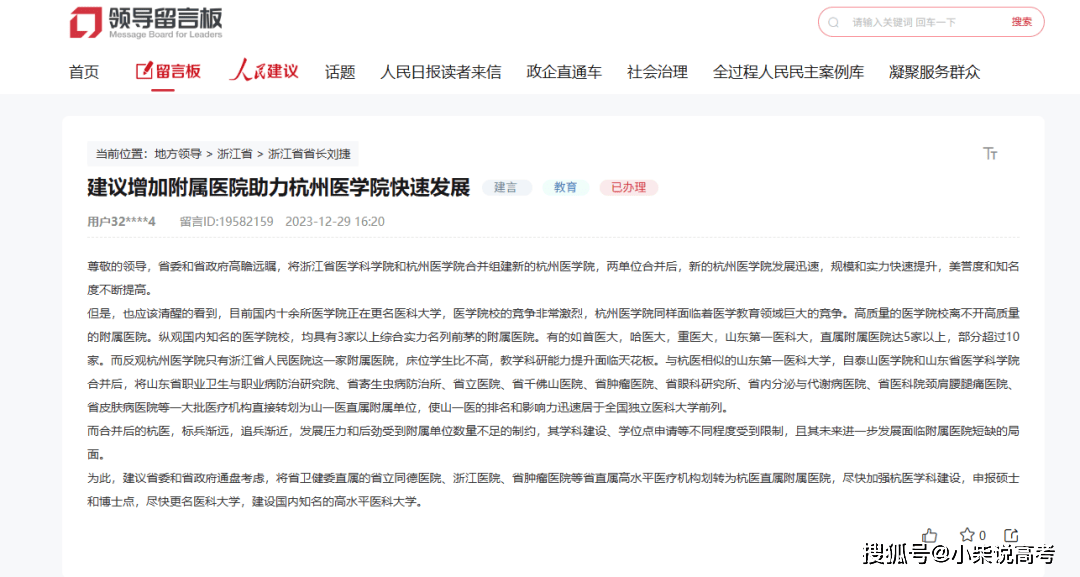This screenshot has height=577, width=1080.
Task: Open 全过程人民民主案例库
Action: pos(788,72)
